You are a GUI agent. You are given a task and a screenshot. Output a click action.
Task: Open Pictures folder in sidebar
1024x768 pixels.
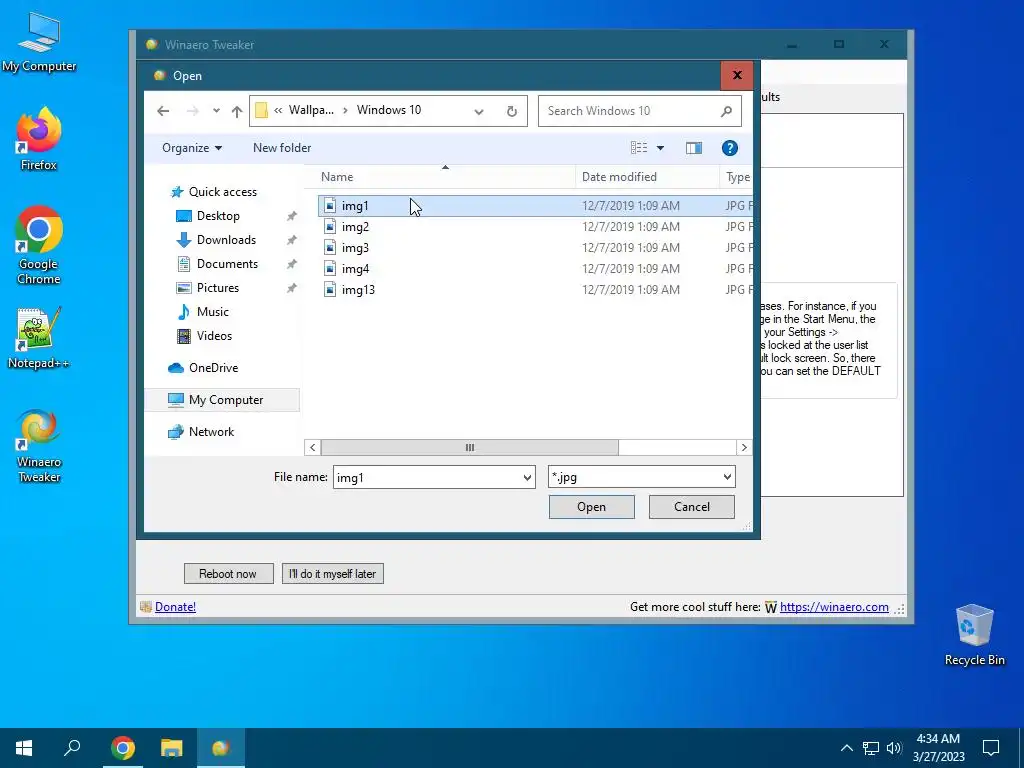[217, 288]
